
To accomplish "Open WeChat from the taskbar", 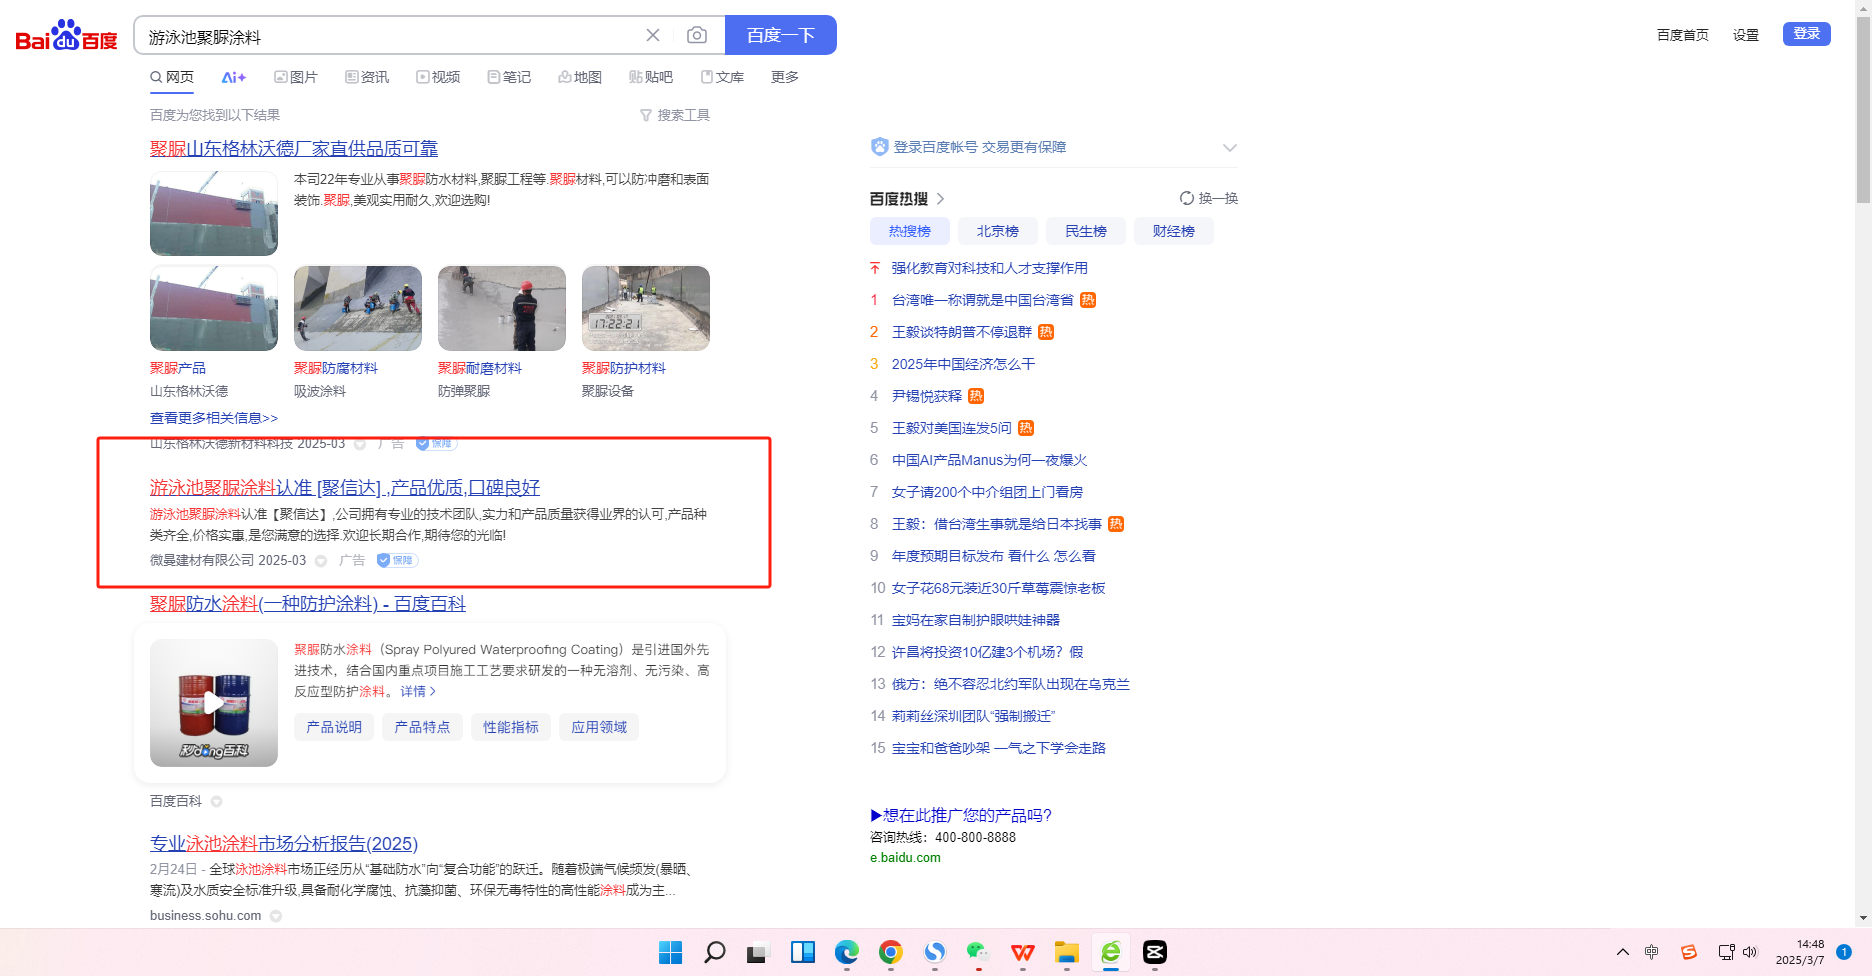I will pyautogui.click(x=978, y=952).
